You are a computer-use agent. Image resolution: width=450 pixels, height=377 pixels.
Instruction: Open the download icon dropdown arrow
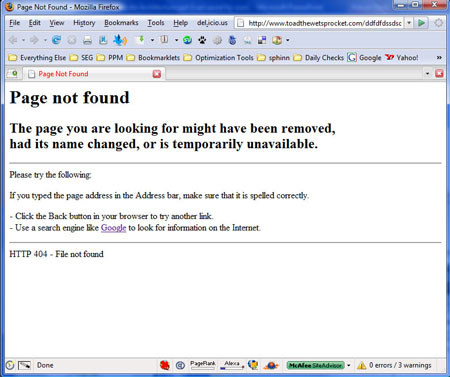click(x=152, y=41)
